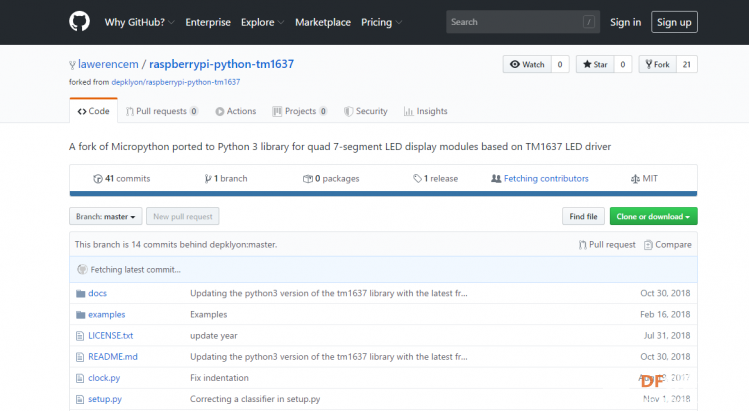Click the commits history icon
Screen dimensions: 749x411
click(97, 179)
